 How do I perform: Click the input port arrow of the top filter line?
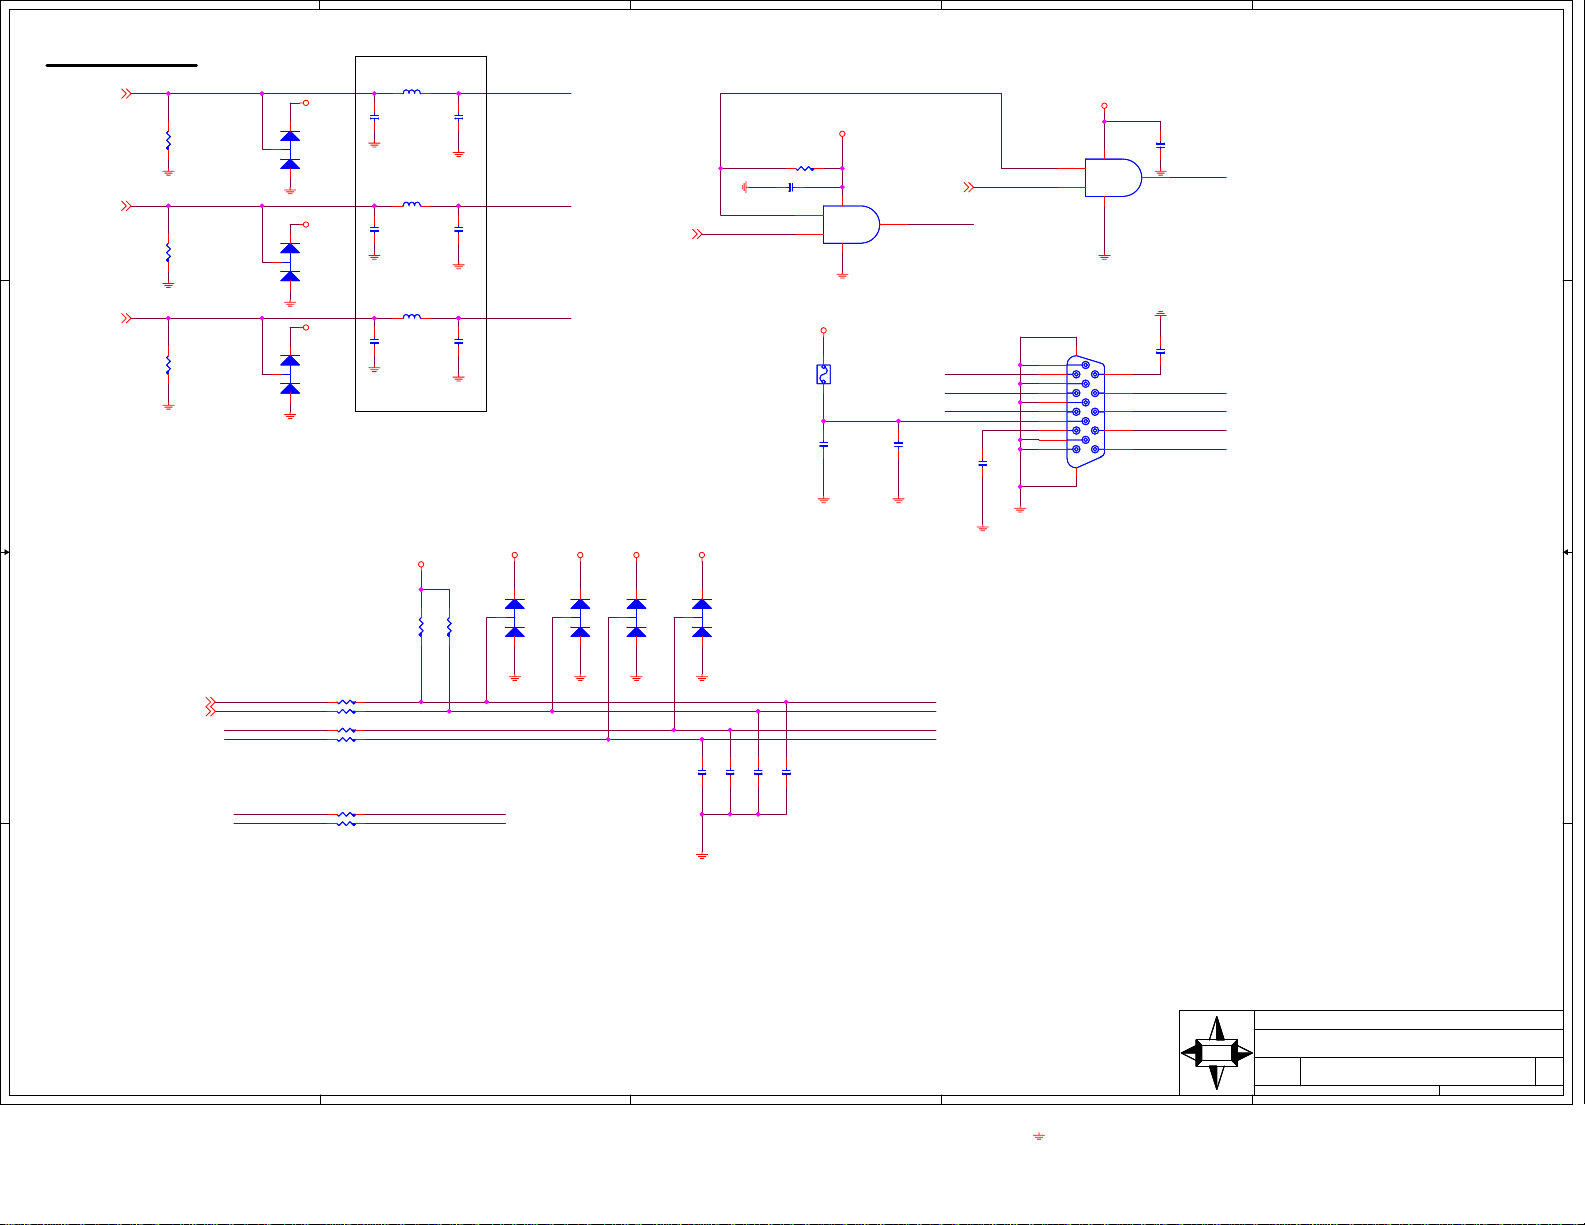[127, 93]
